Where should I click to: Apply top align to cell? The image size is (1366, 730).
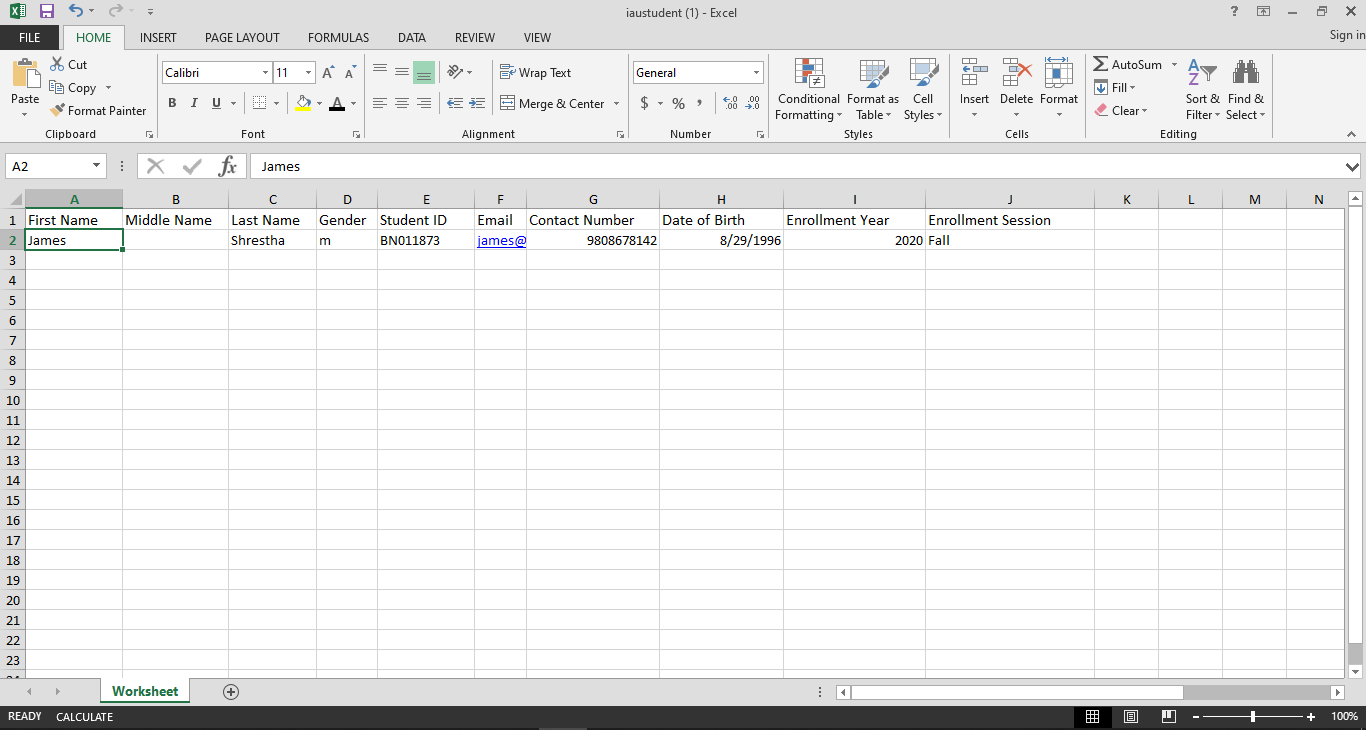pyautogui.click(x=380, y=72)
